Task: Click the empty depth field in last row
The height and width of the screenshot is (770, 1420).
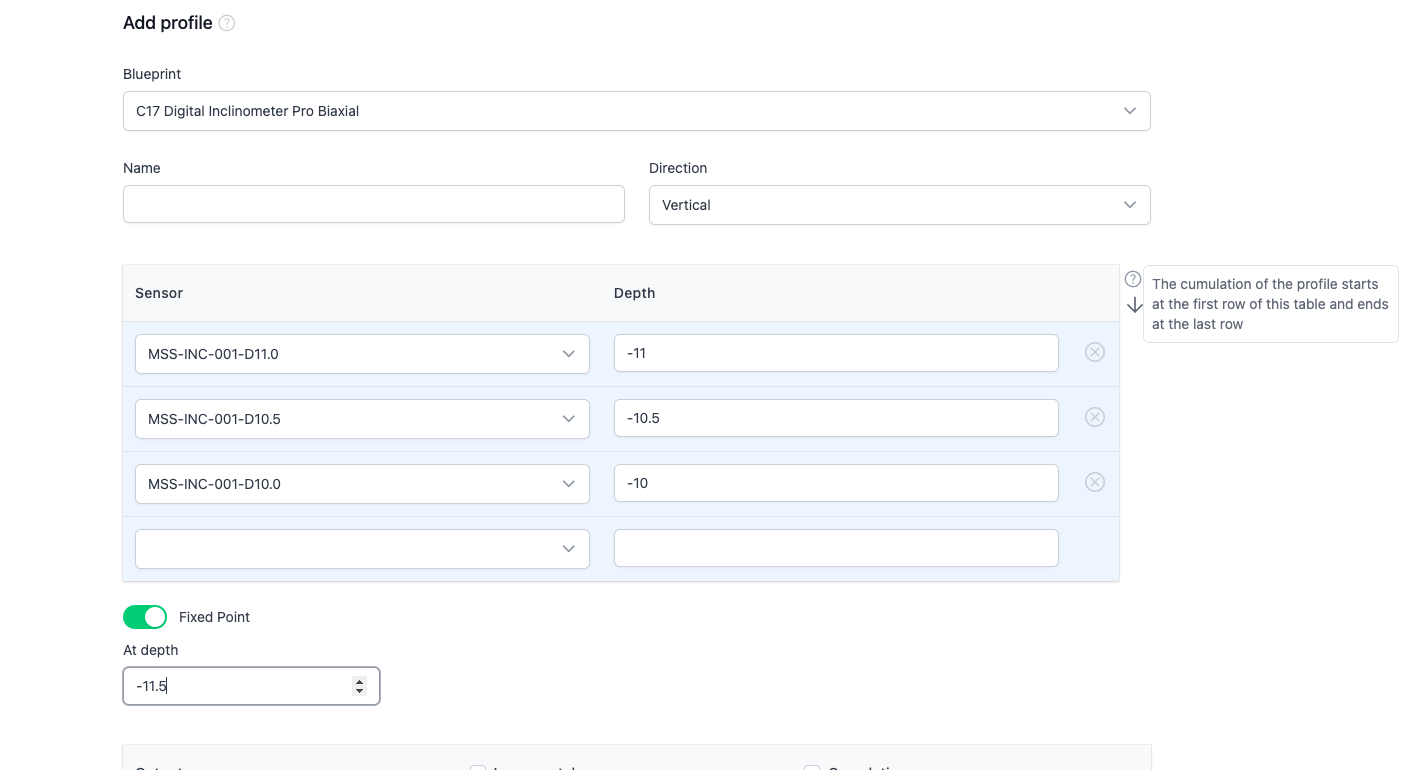Action: pyautogui.click(x=835, y=548)
